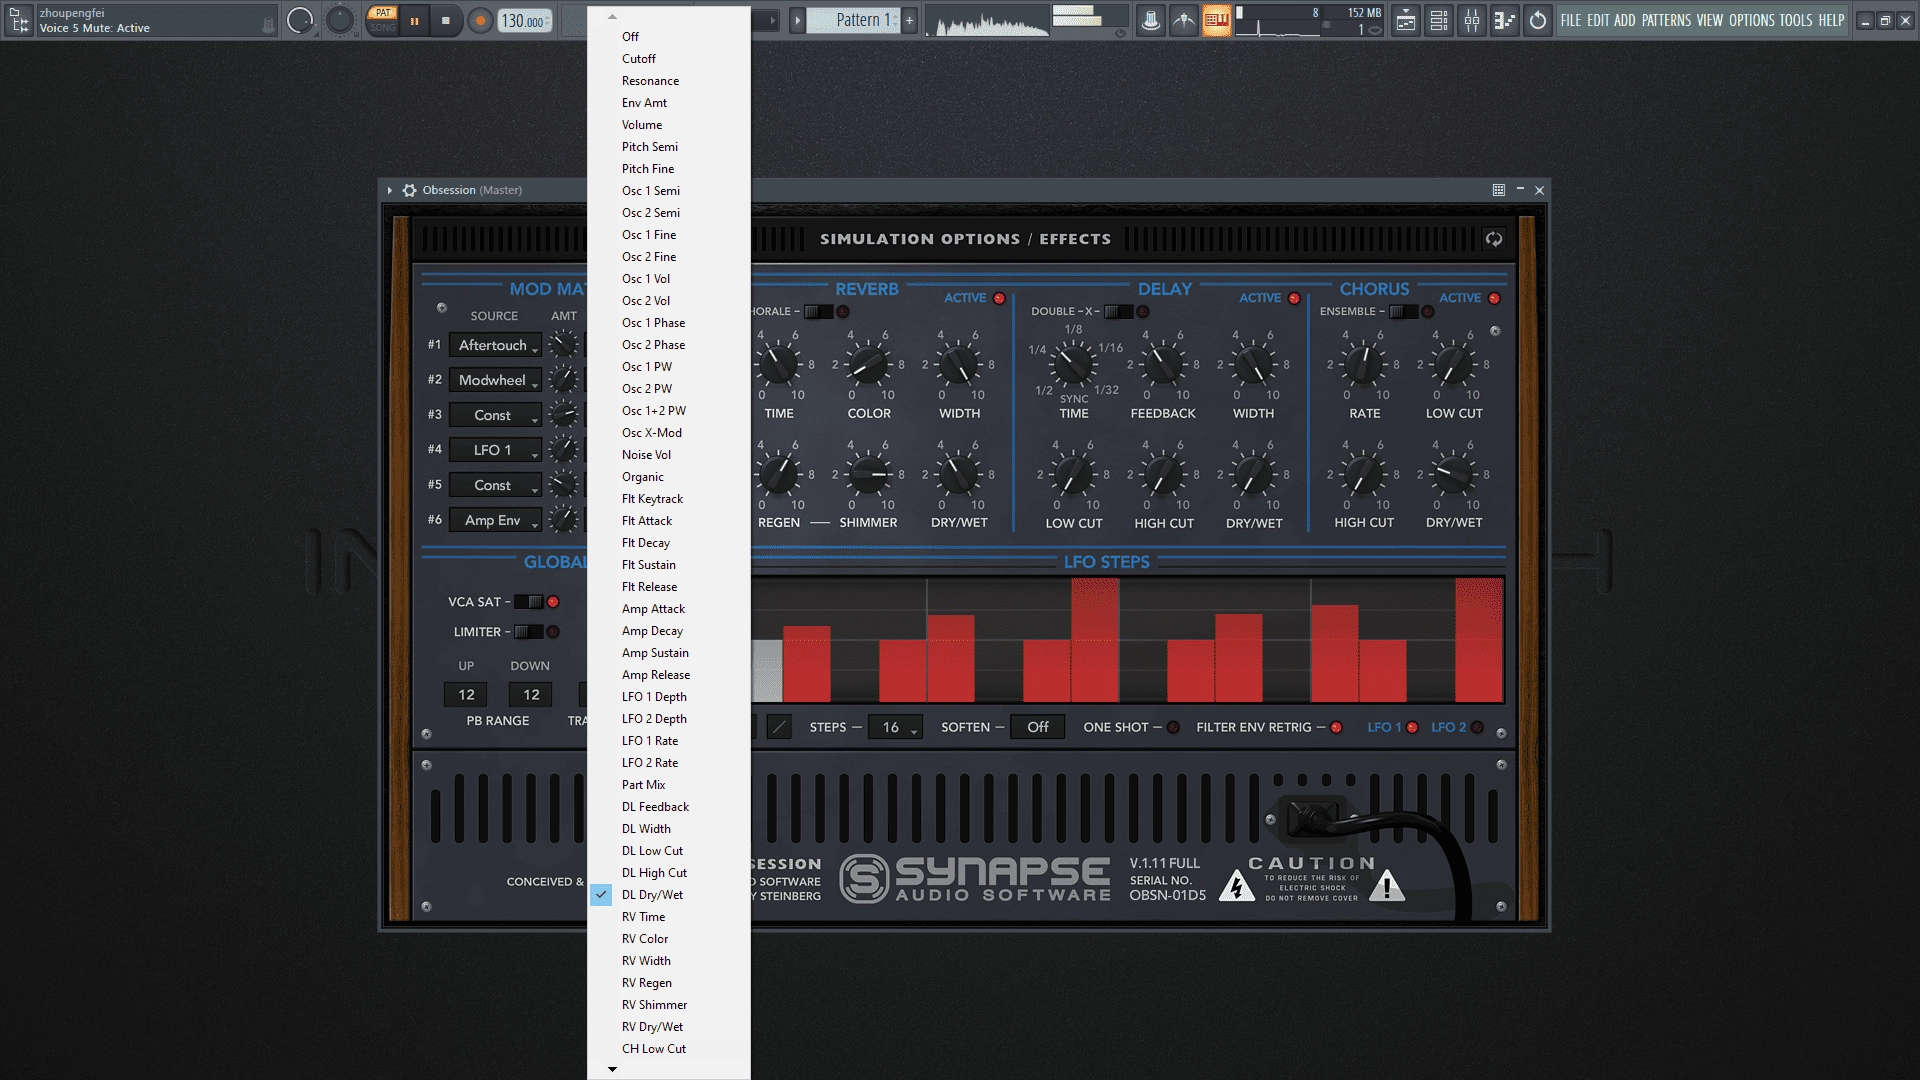
Task: Open the EDIT menu
Action: point(1598,20)
